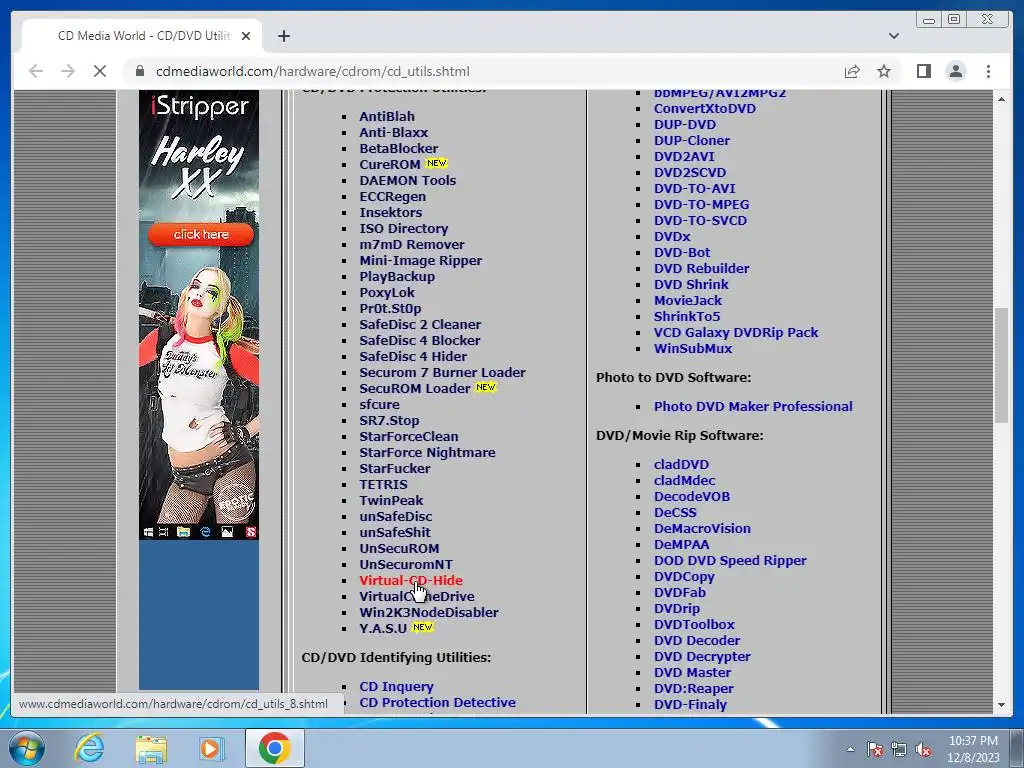
Task: Open the cladDVD link
Action: pos(681,464)
